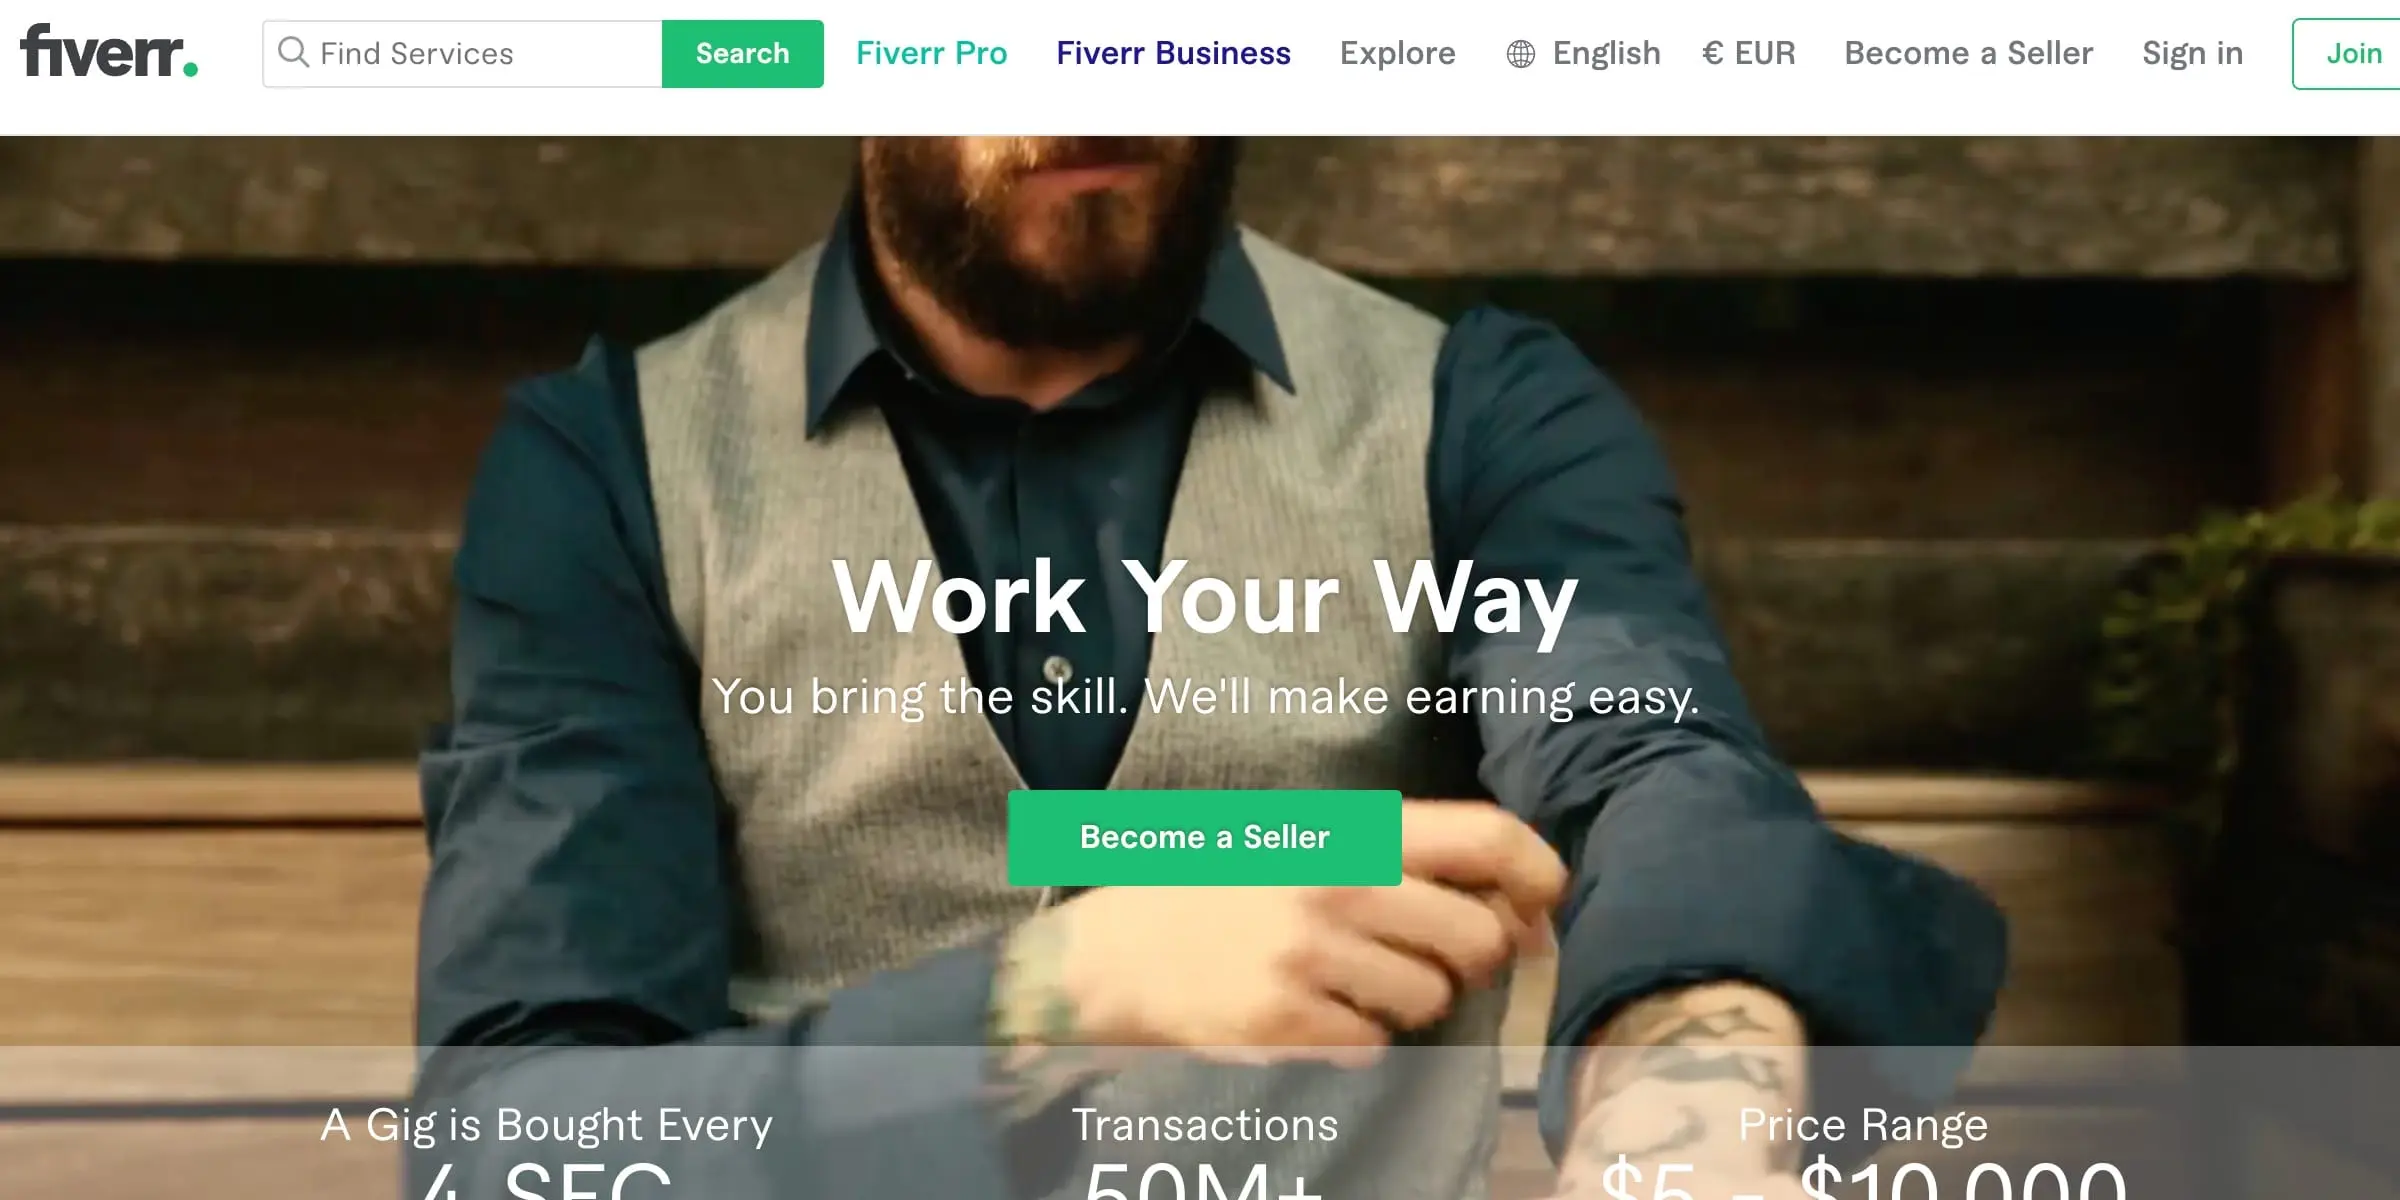The image size is (2400, 1200).
Task: Select the Fiverr Business menu tab
Action: tap(1174, 52)
